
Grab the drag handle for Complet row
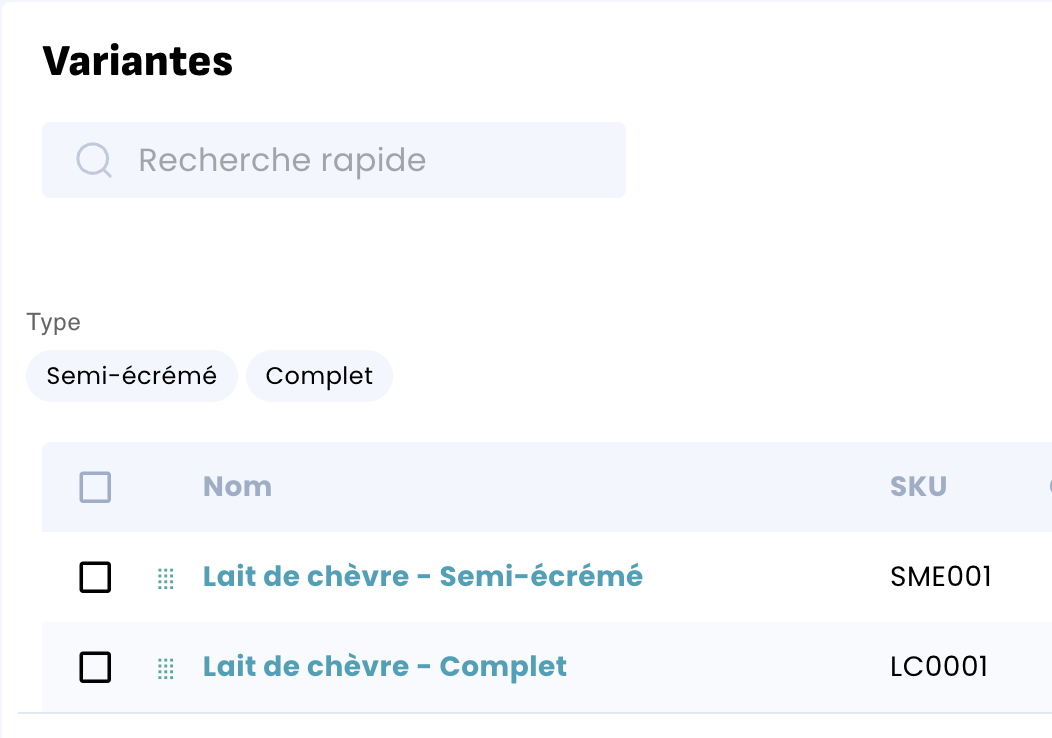[x=166, y=667]
